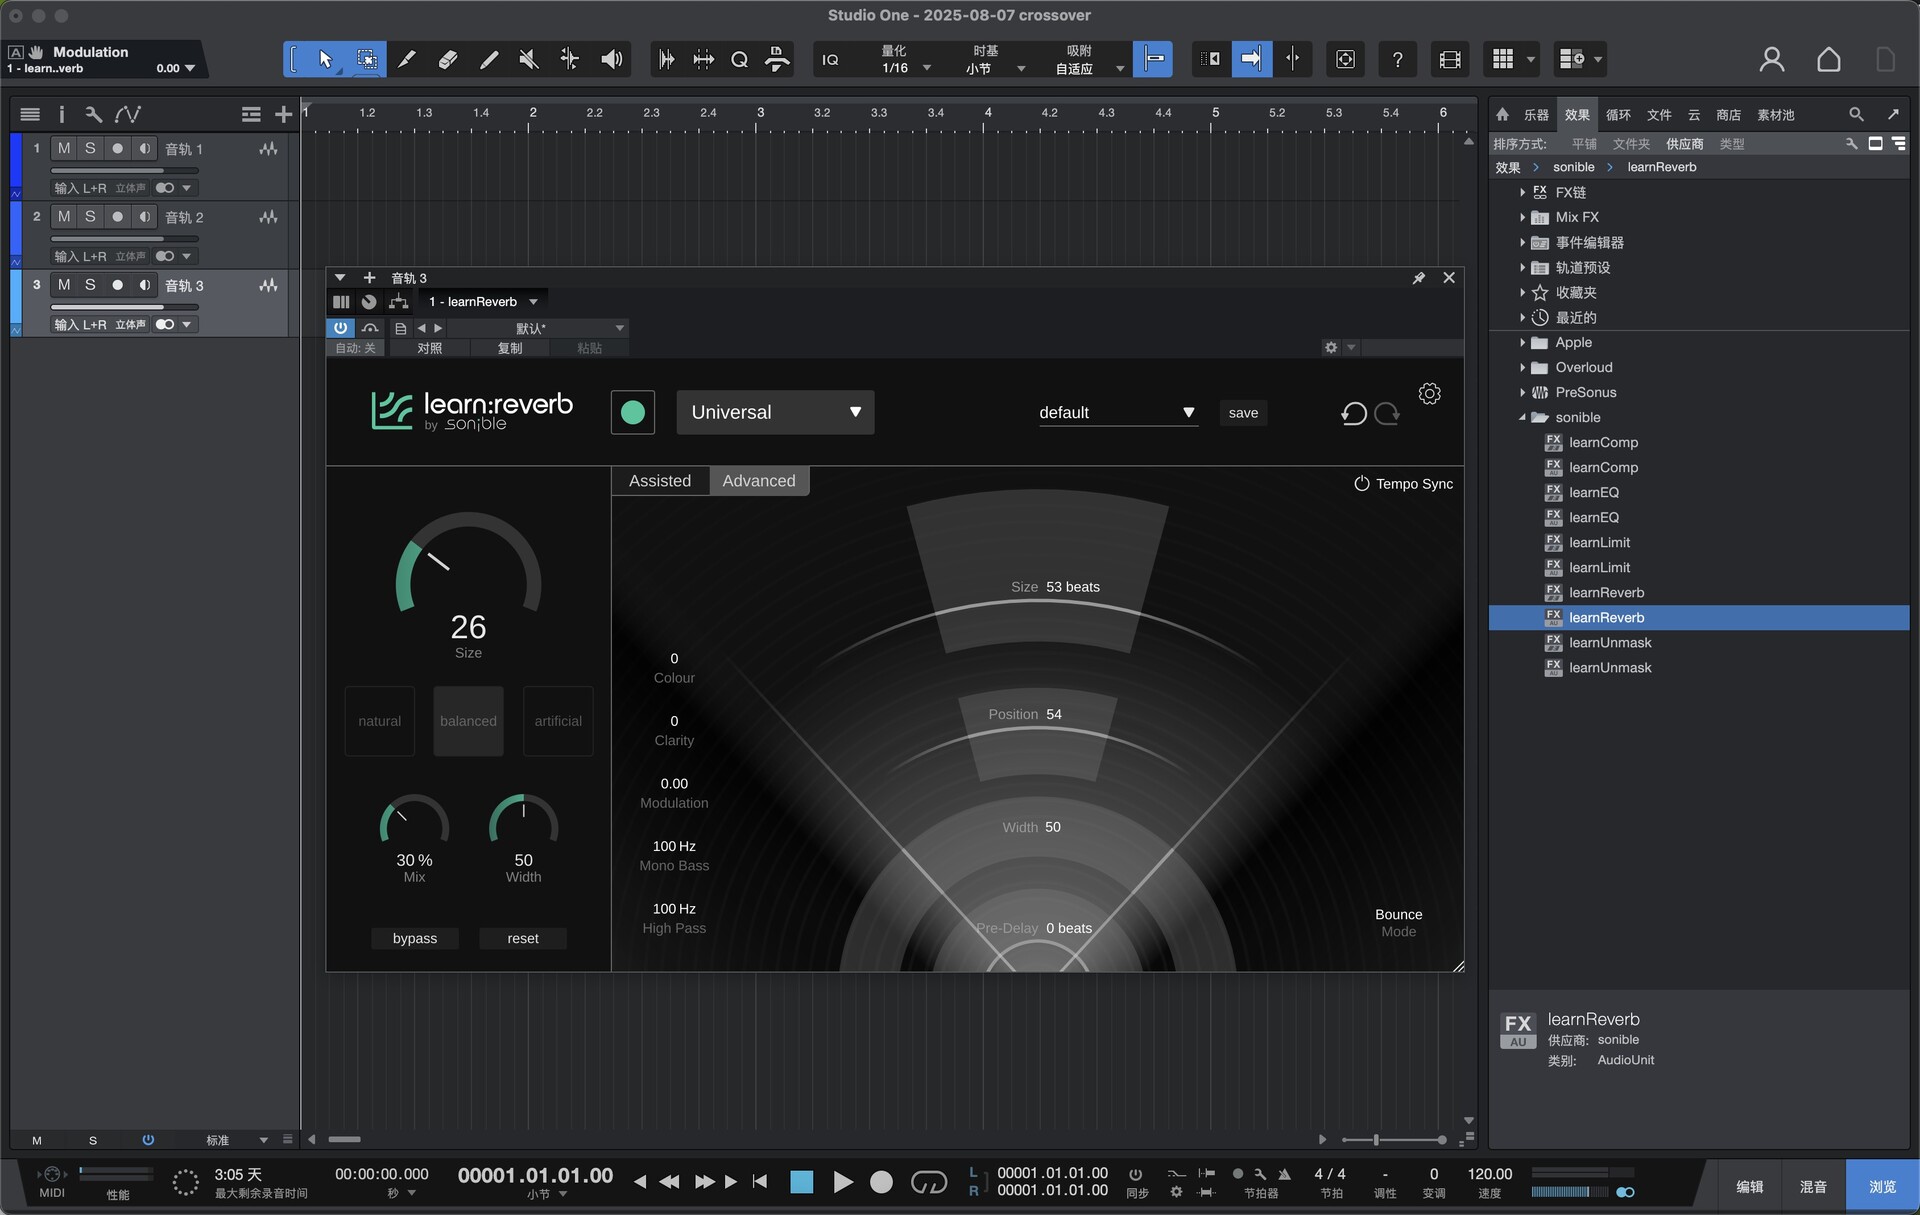Toggle monitor on track 音轨 1
1920x1215 pixels.
click(144, 148)
